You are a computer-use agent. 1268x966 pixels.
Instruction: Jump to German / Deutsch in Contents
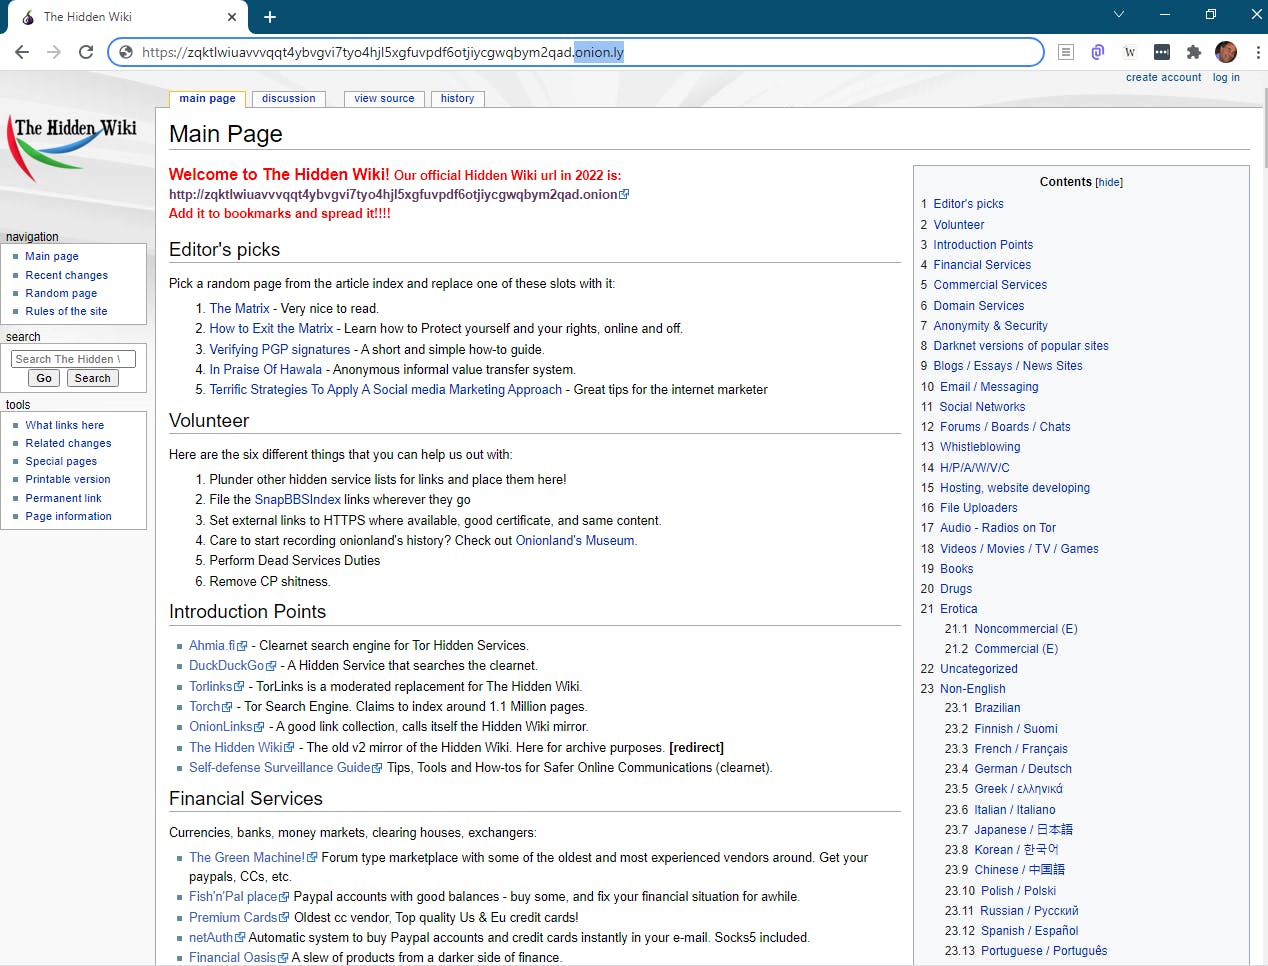pos(1023,769)
